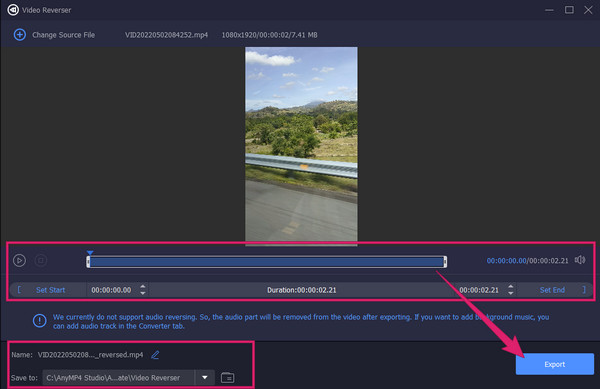Open the output folder icon
The width and height of the screenshot is (600, 389).
[228, 378]
